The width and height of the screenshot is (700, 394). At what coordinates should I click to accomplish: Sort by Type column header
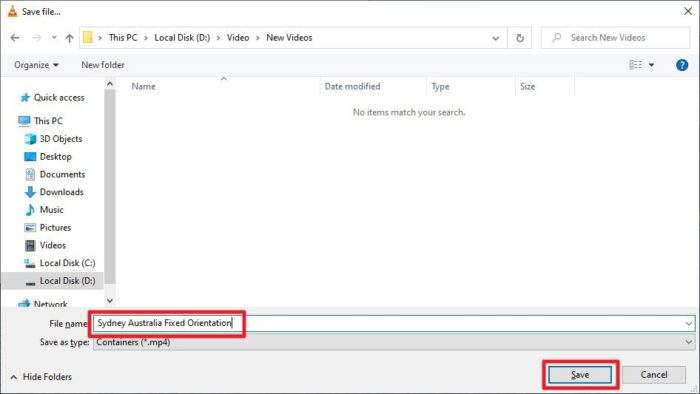click(x=441, y=87)
